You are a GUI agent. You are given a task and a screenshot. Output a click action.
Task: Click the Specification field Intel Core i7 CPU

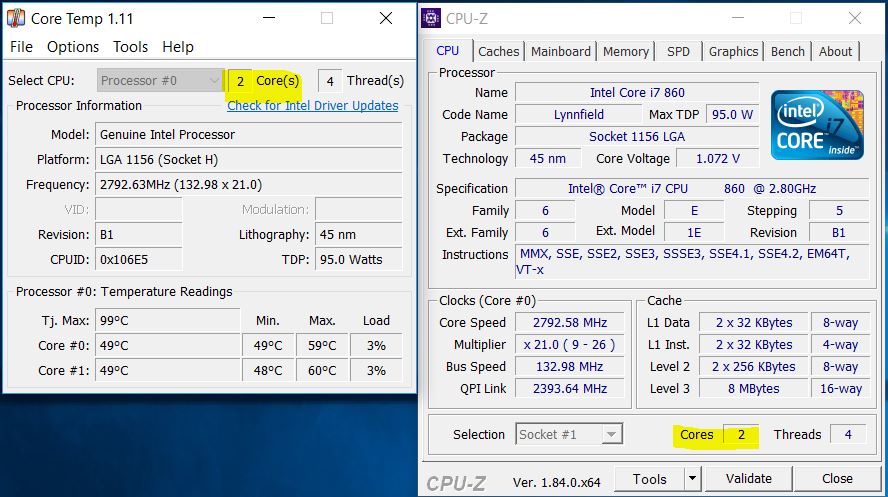(x=692, y=188)
